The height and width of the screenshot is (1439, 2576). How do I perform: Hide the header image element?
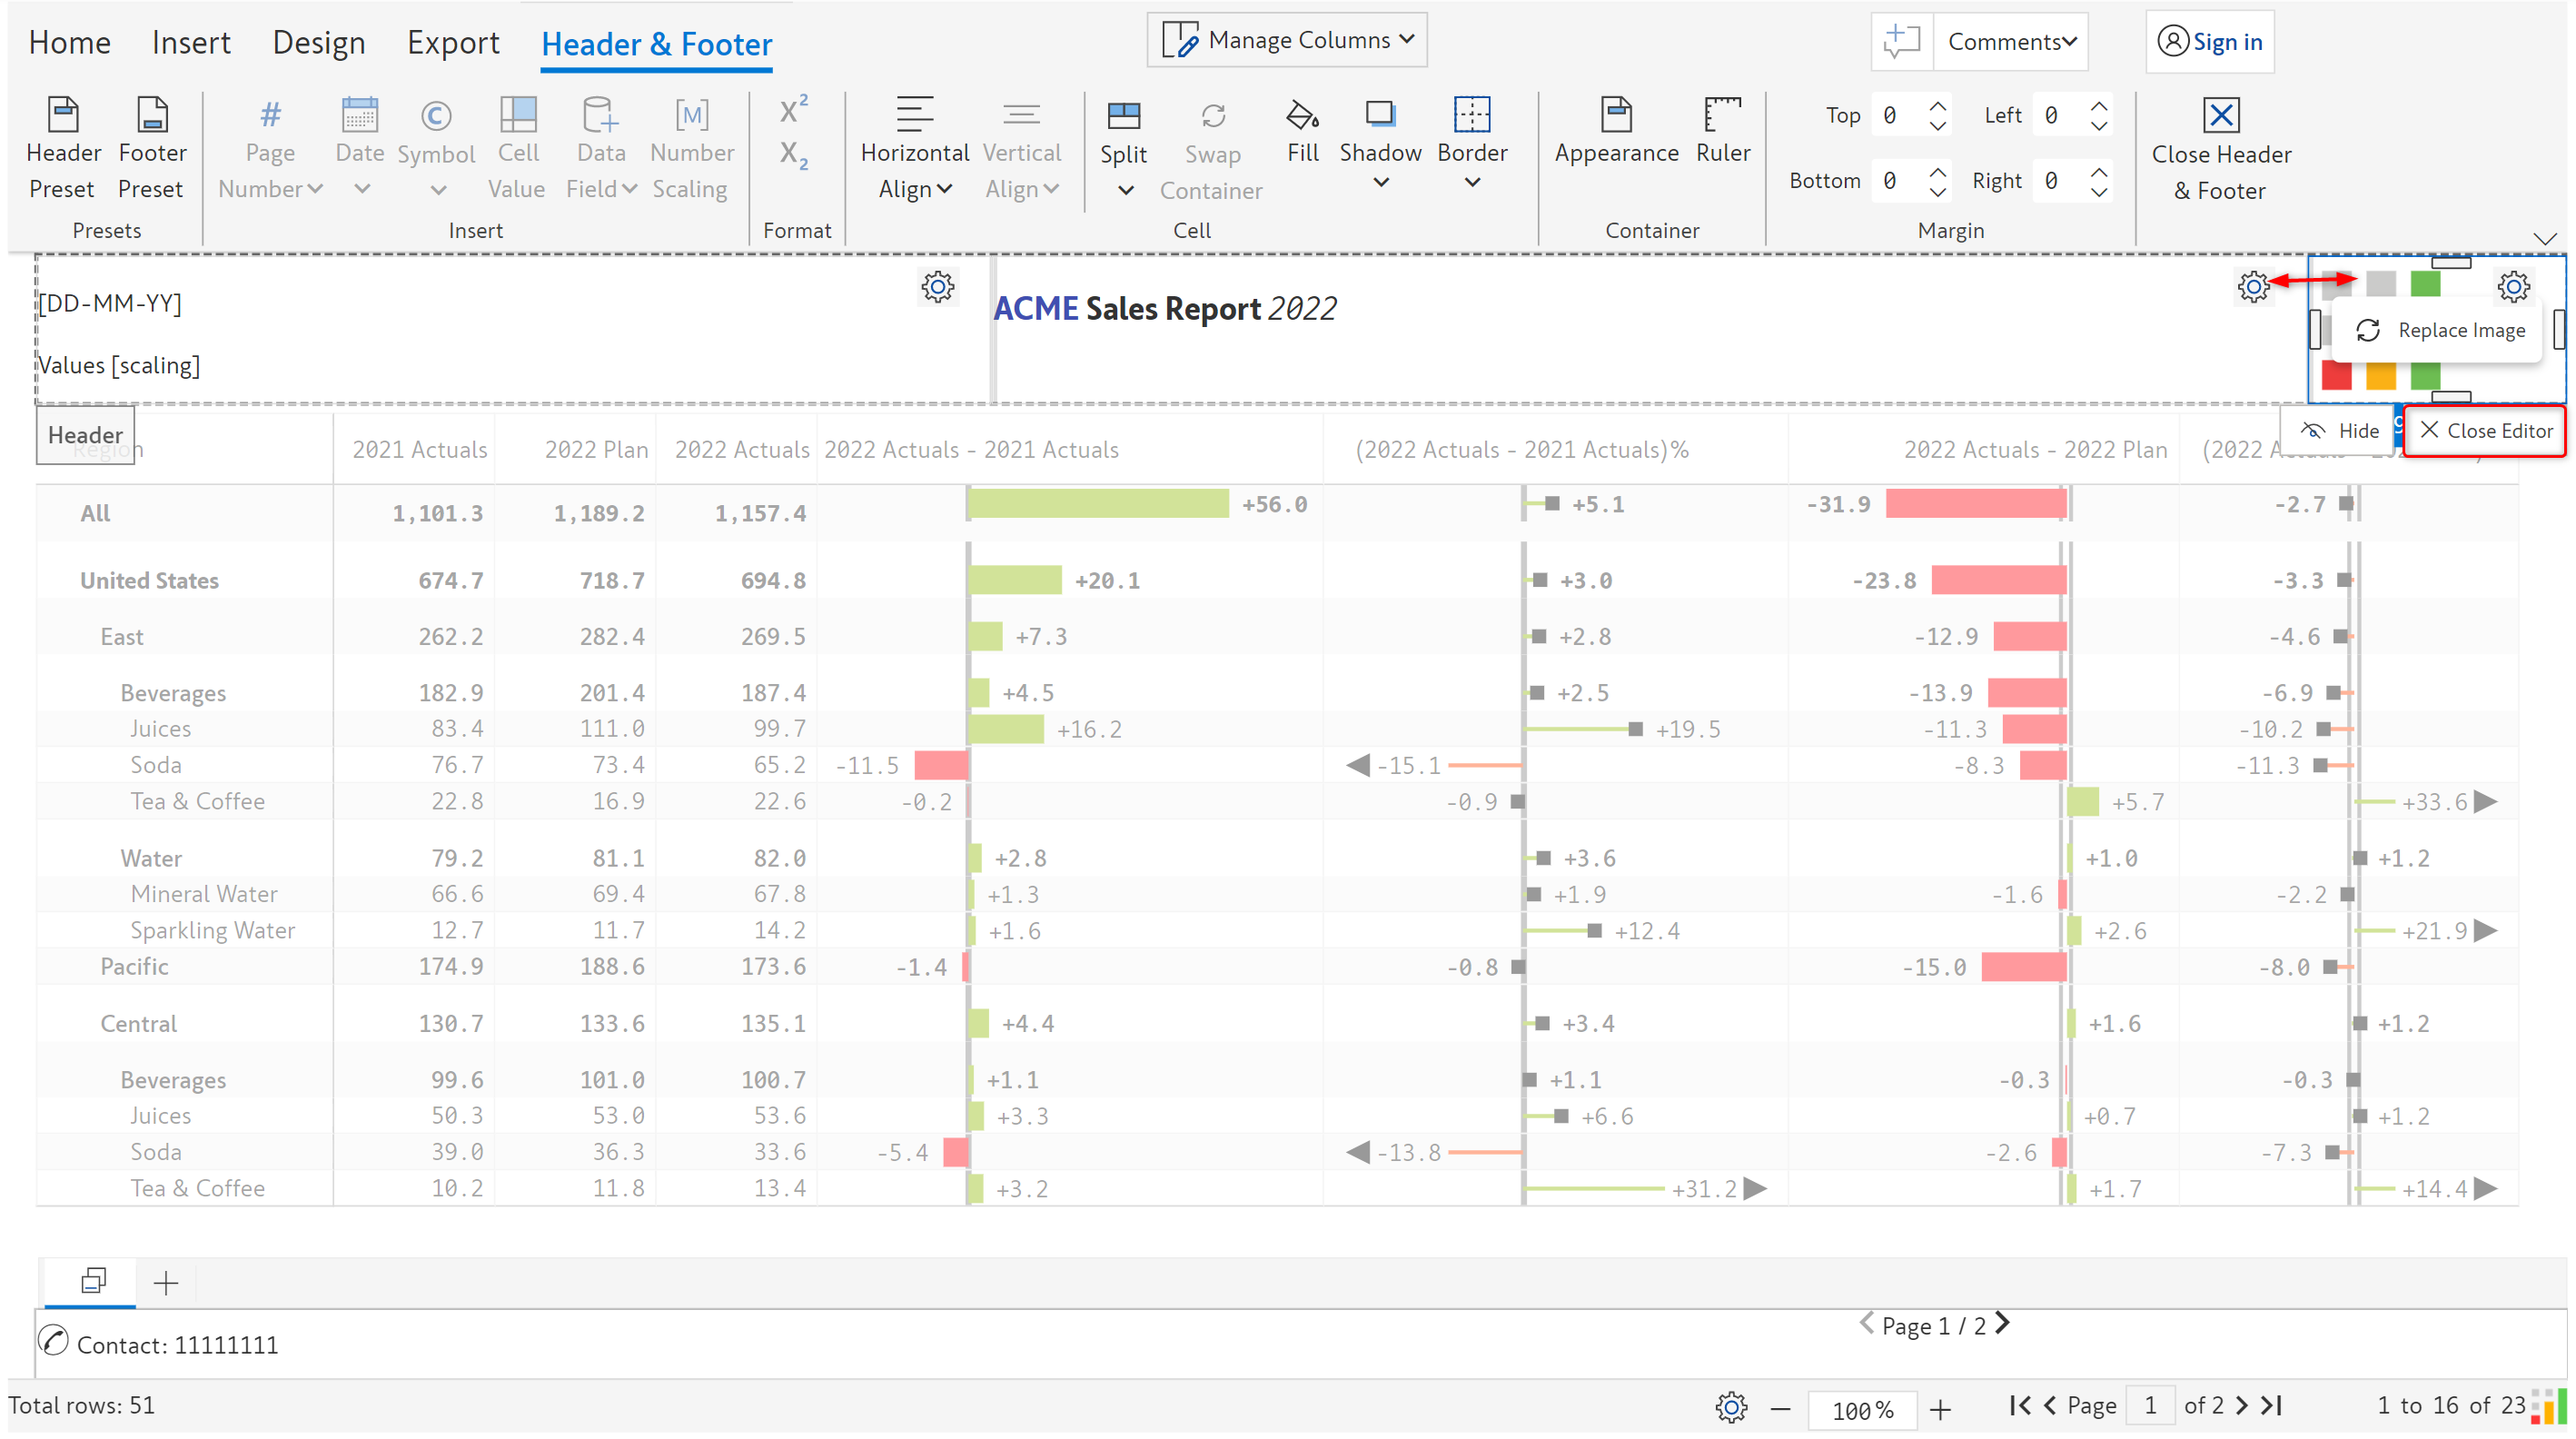[x=2339, y=431]
